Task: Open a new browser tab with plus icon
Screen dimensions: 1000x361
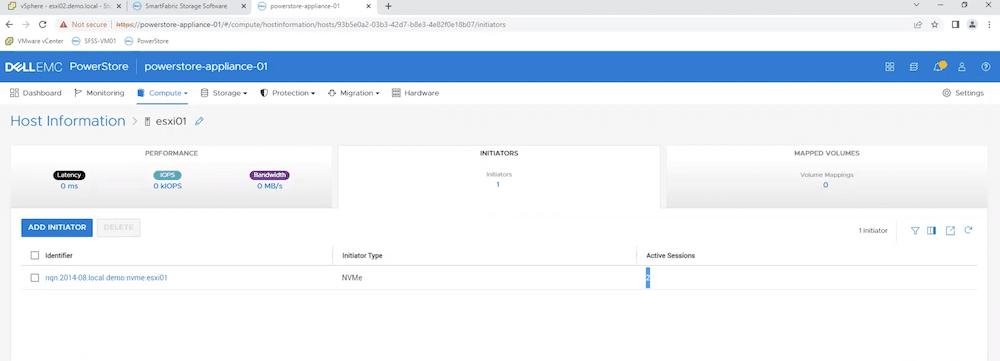Action: pos(388,6)
